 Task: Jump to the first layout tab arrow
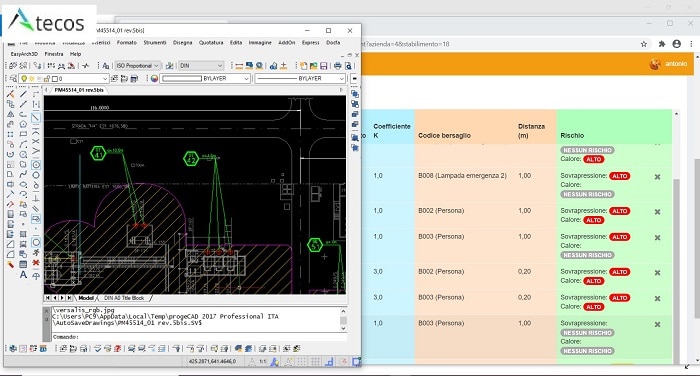click(48, 298)
